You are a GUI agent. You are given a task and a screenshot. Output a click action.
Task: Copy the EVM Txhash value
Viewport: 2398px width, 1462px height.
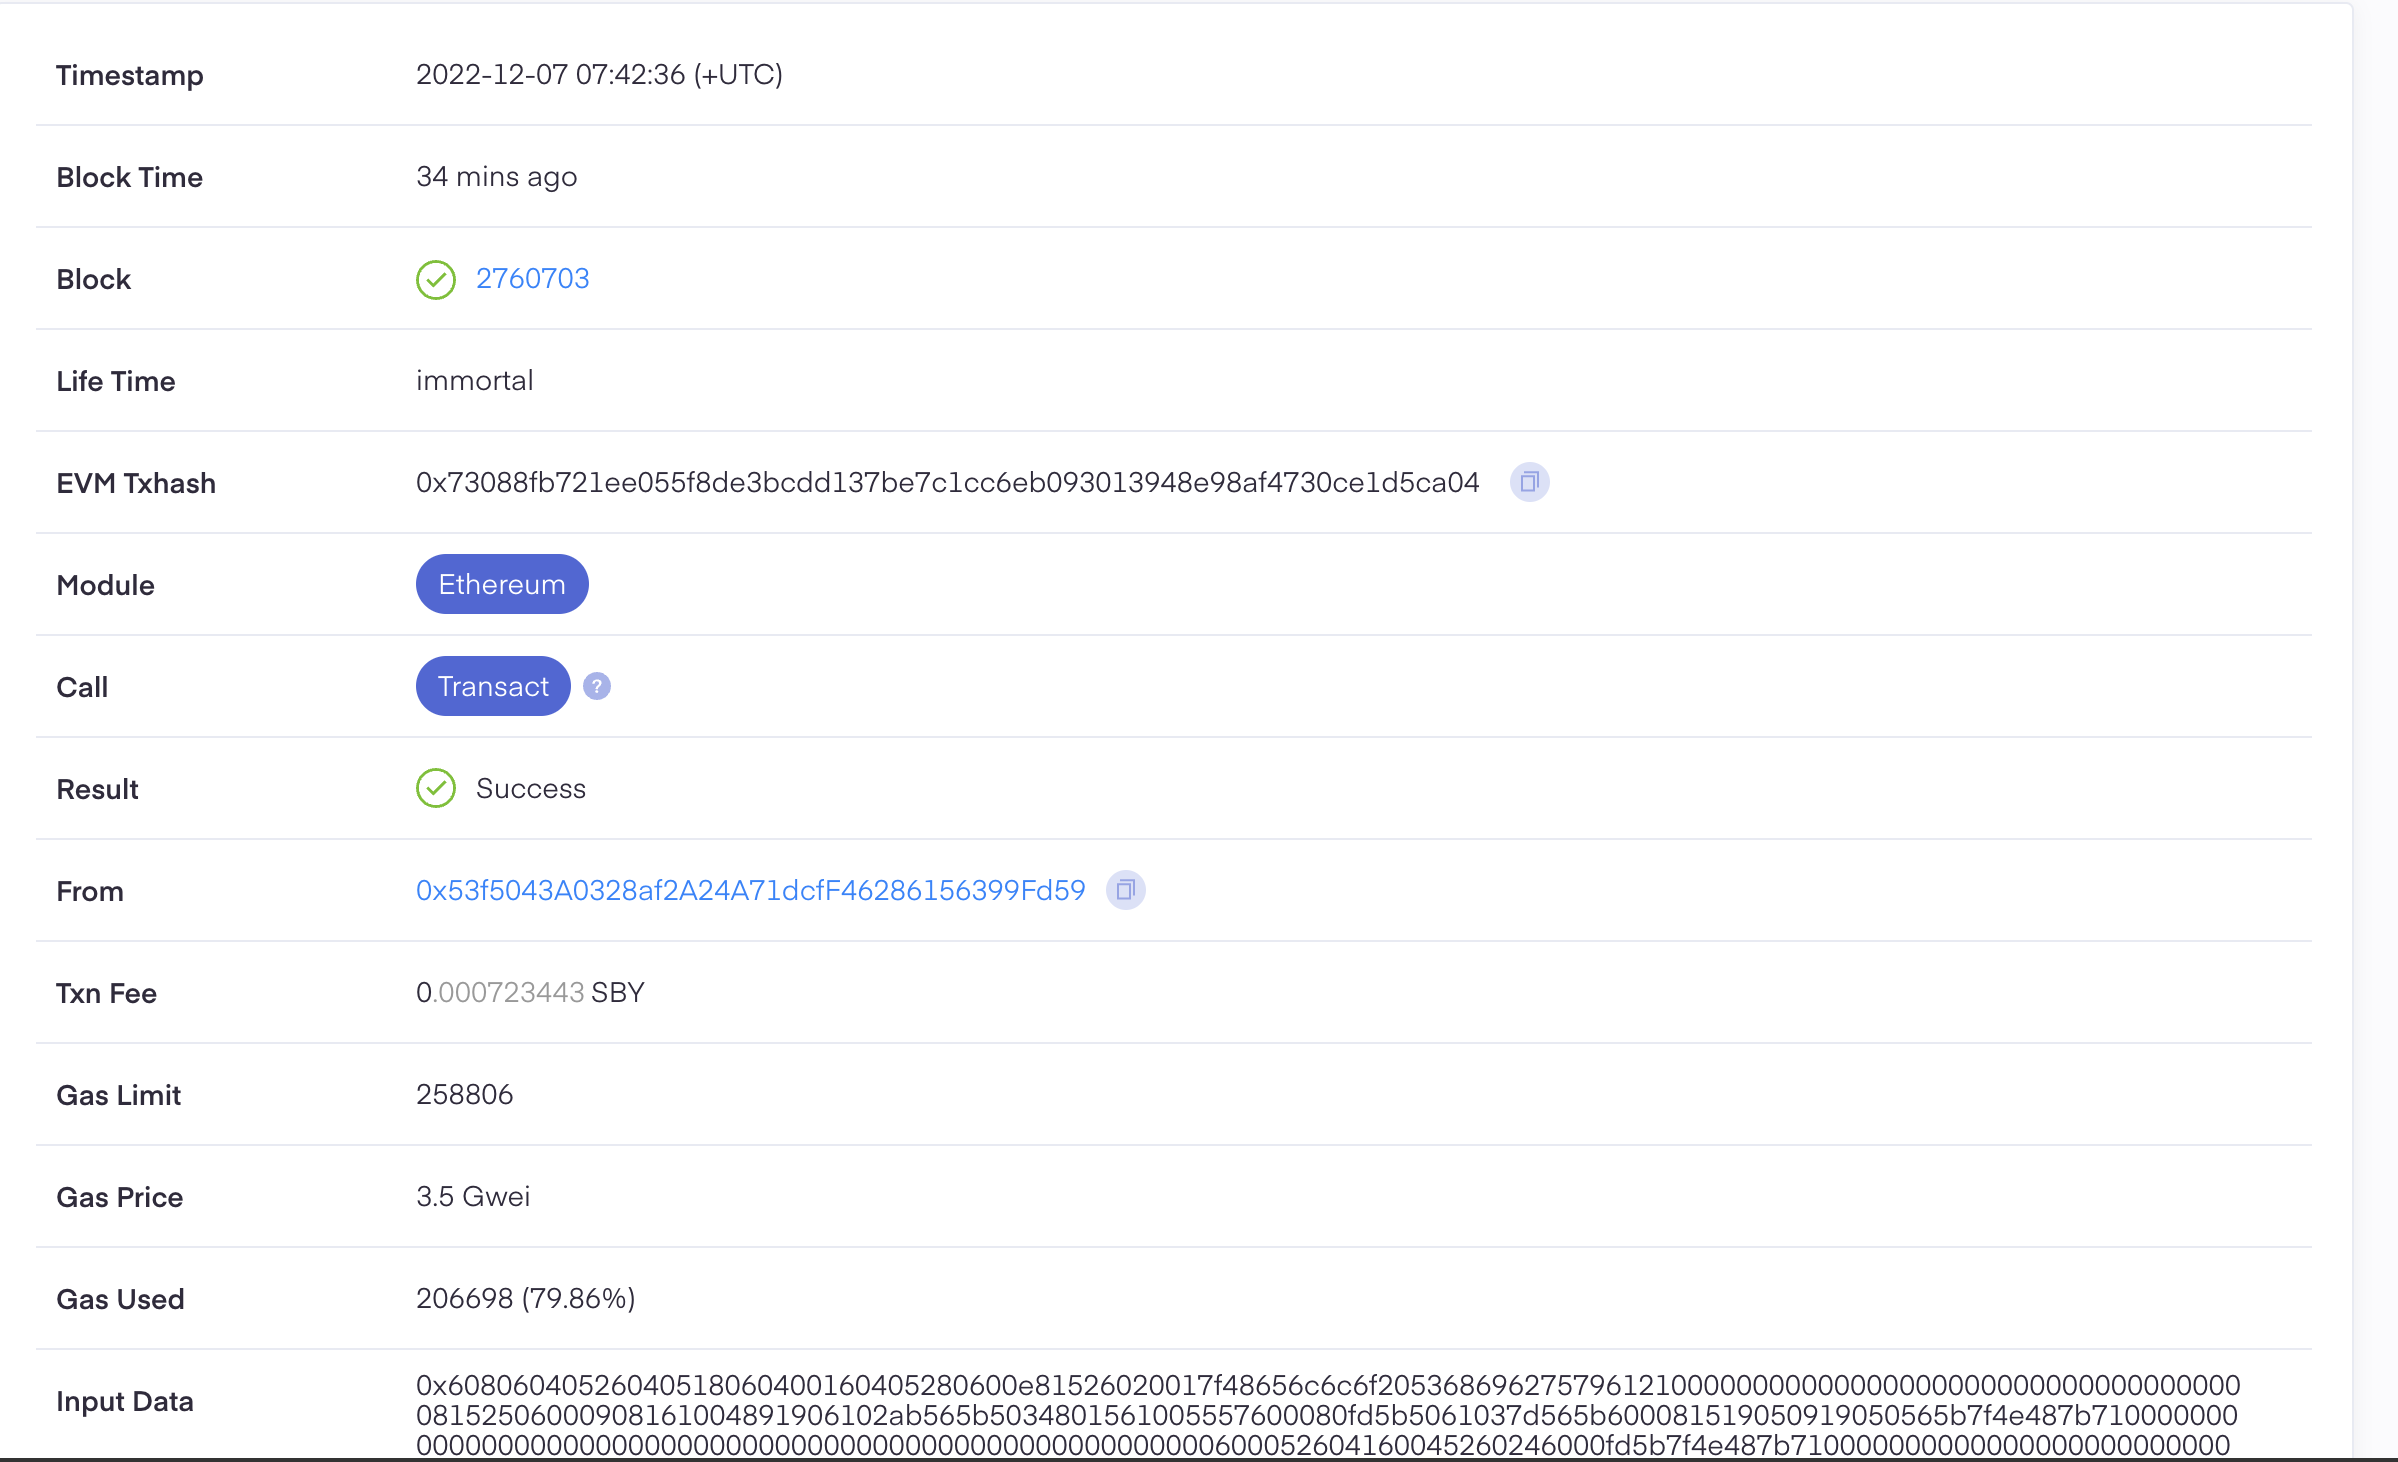1529,483
